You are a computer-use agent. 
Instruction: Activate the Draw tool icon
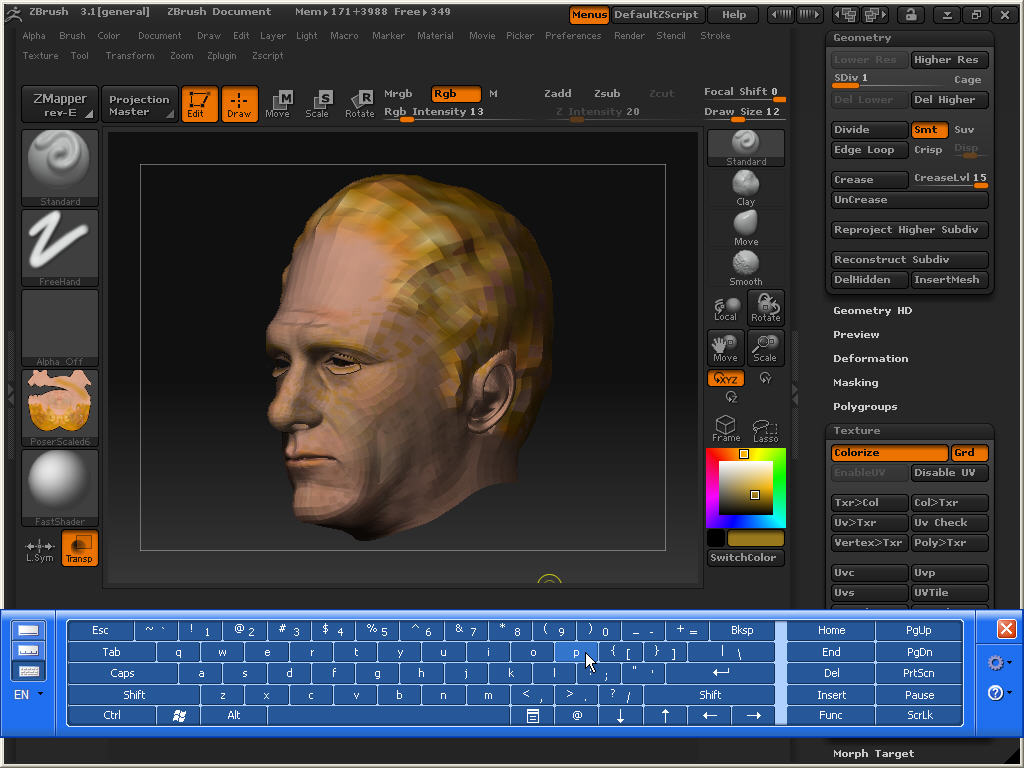coord(240,103)
